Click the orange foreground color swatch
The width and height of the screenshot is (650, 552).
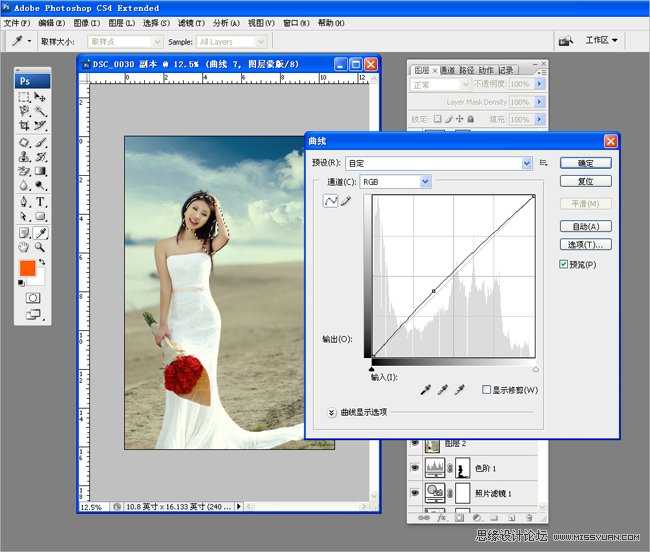28,269
